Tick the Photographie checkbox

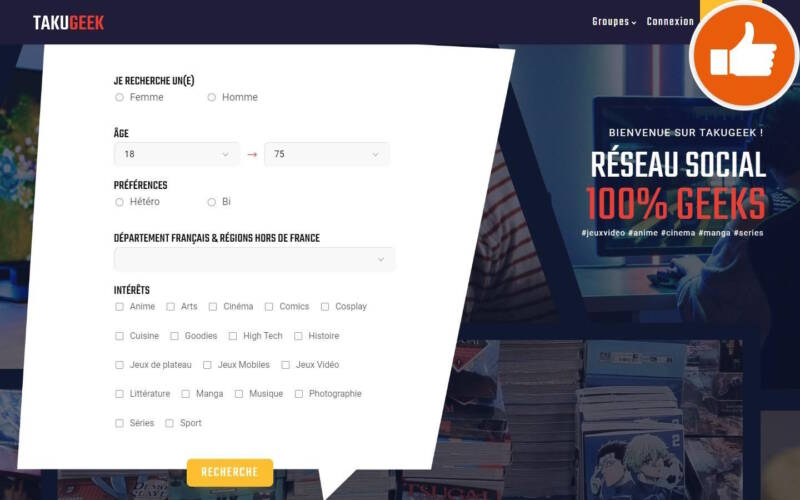tap(299, 394)
